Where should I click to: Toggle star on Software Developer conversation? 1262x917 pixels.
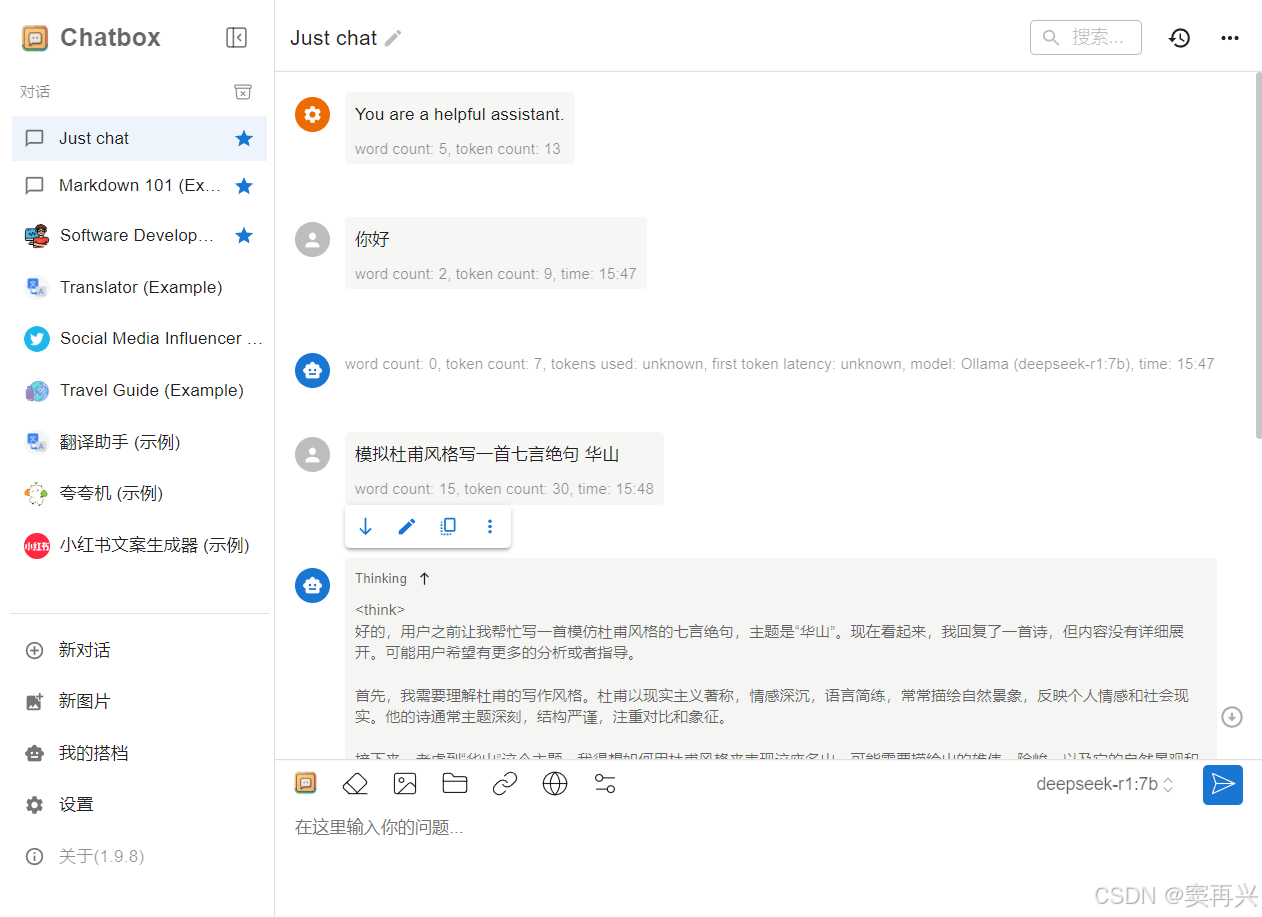click(x=244, y=235)
